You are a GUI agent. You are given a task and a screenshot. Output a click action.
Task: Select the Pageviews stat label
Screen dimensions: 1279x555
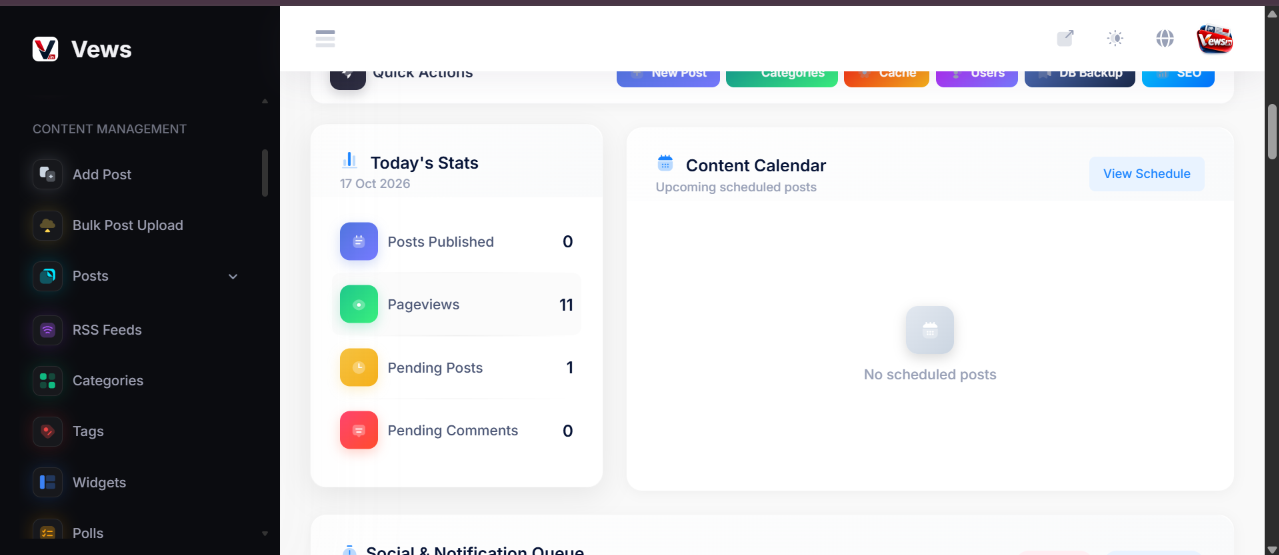pyautogui.click(x=424, y=305)
